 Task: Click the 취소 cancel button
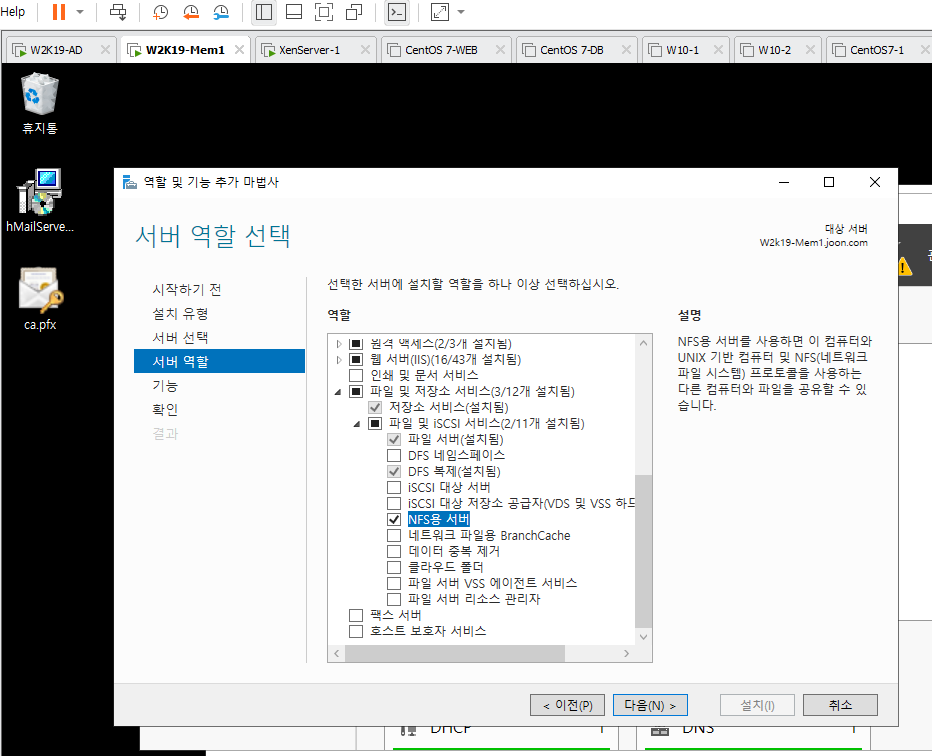pyautogui.click(x=840, y=705)
